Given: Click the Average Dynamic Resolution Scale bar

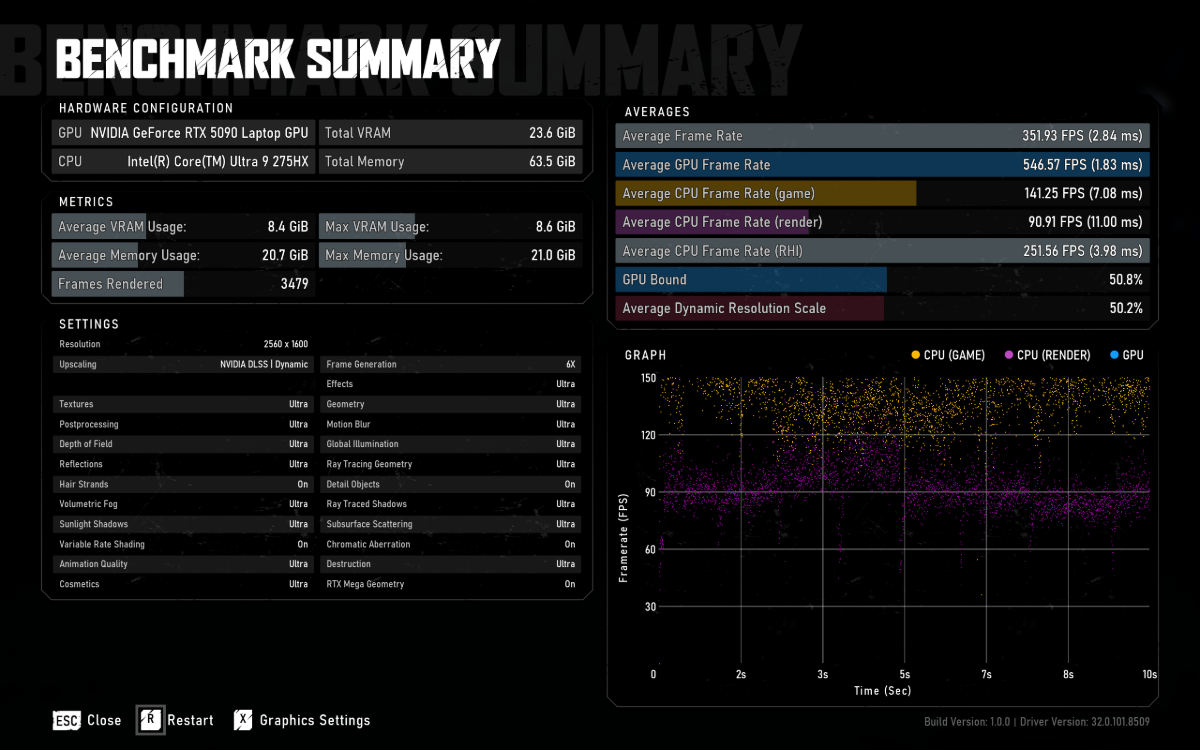Looking at the screenshot, I should coord(882,308).
